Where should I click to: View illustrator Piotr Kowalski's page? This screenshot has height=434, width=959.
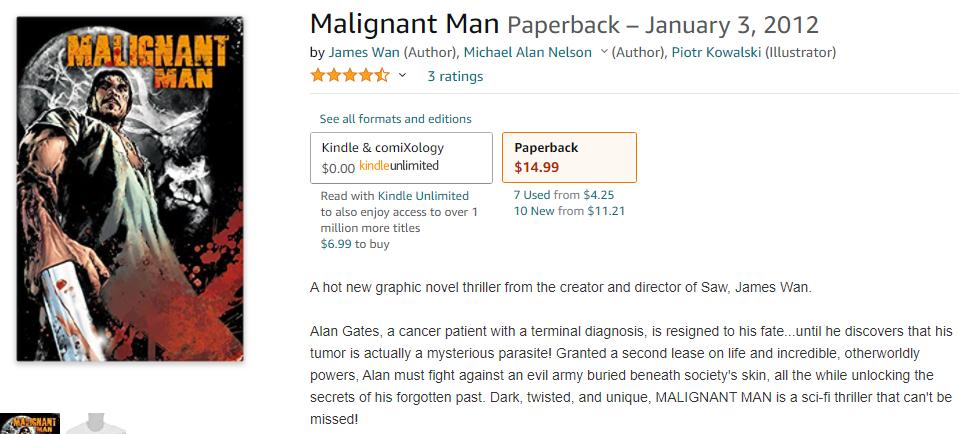(x=716, y=52)
